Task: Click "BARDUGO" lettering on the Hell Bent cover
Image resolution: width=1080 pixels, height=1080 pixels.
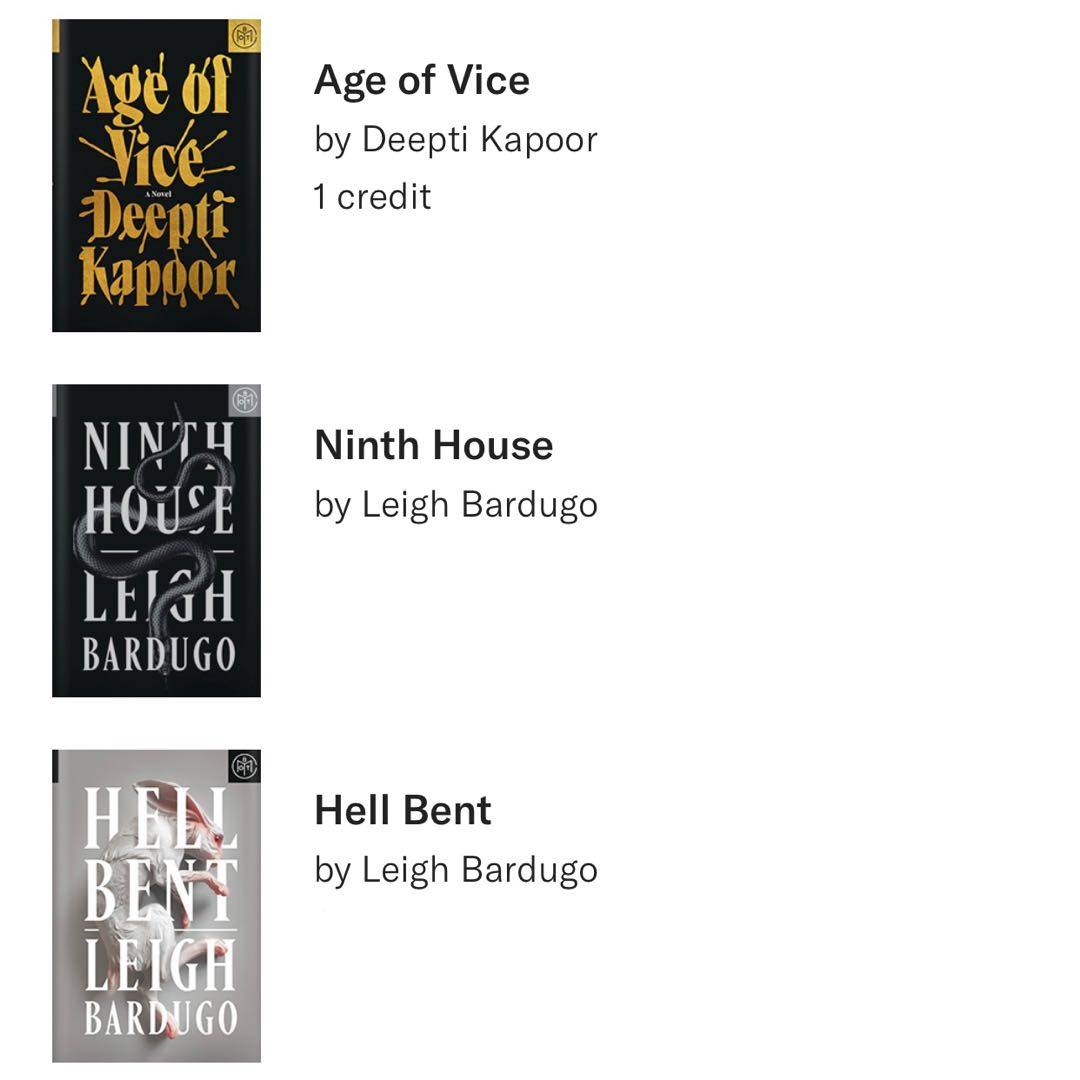Action: 160,1017
